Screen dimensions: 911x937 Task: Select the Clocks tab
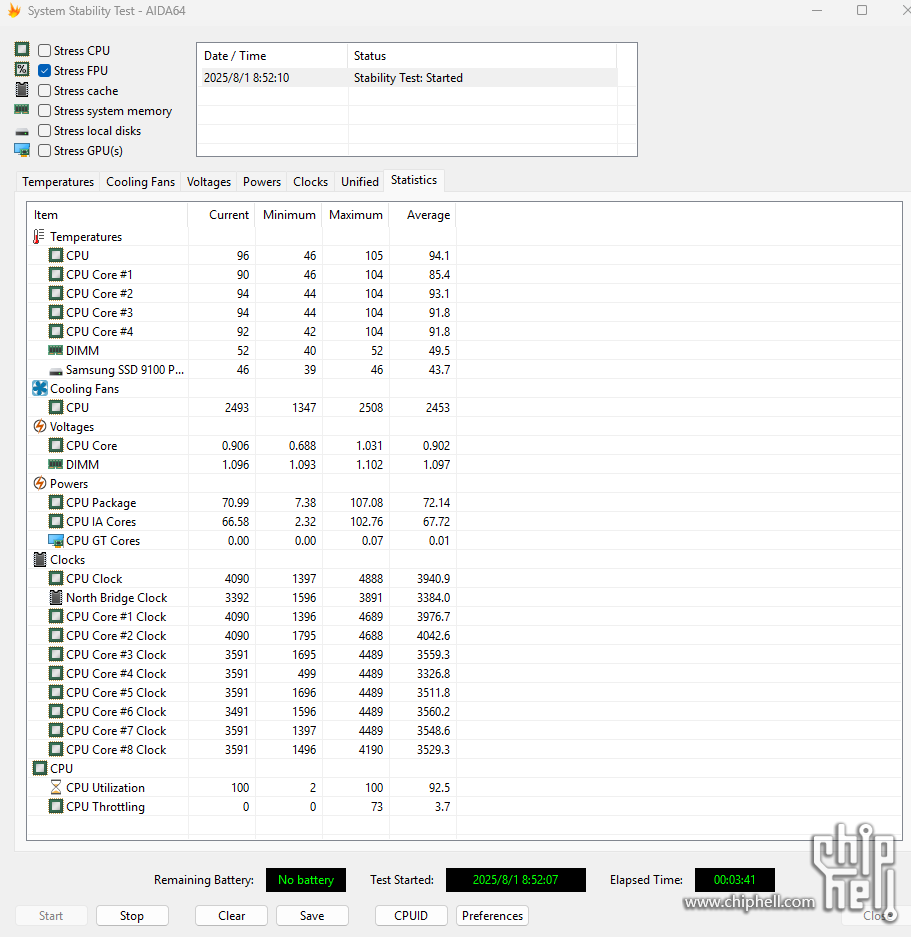tap(310, 182)
